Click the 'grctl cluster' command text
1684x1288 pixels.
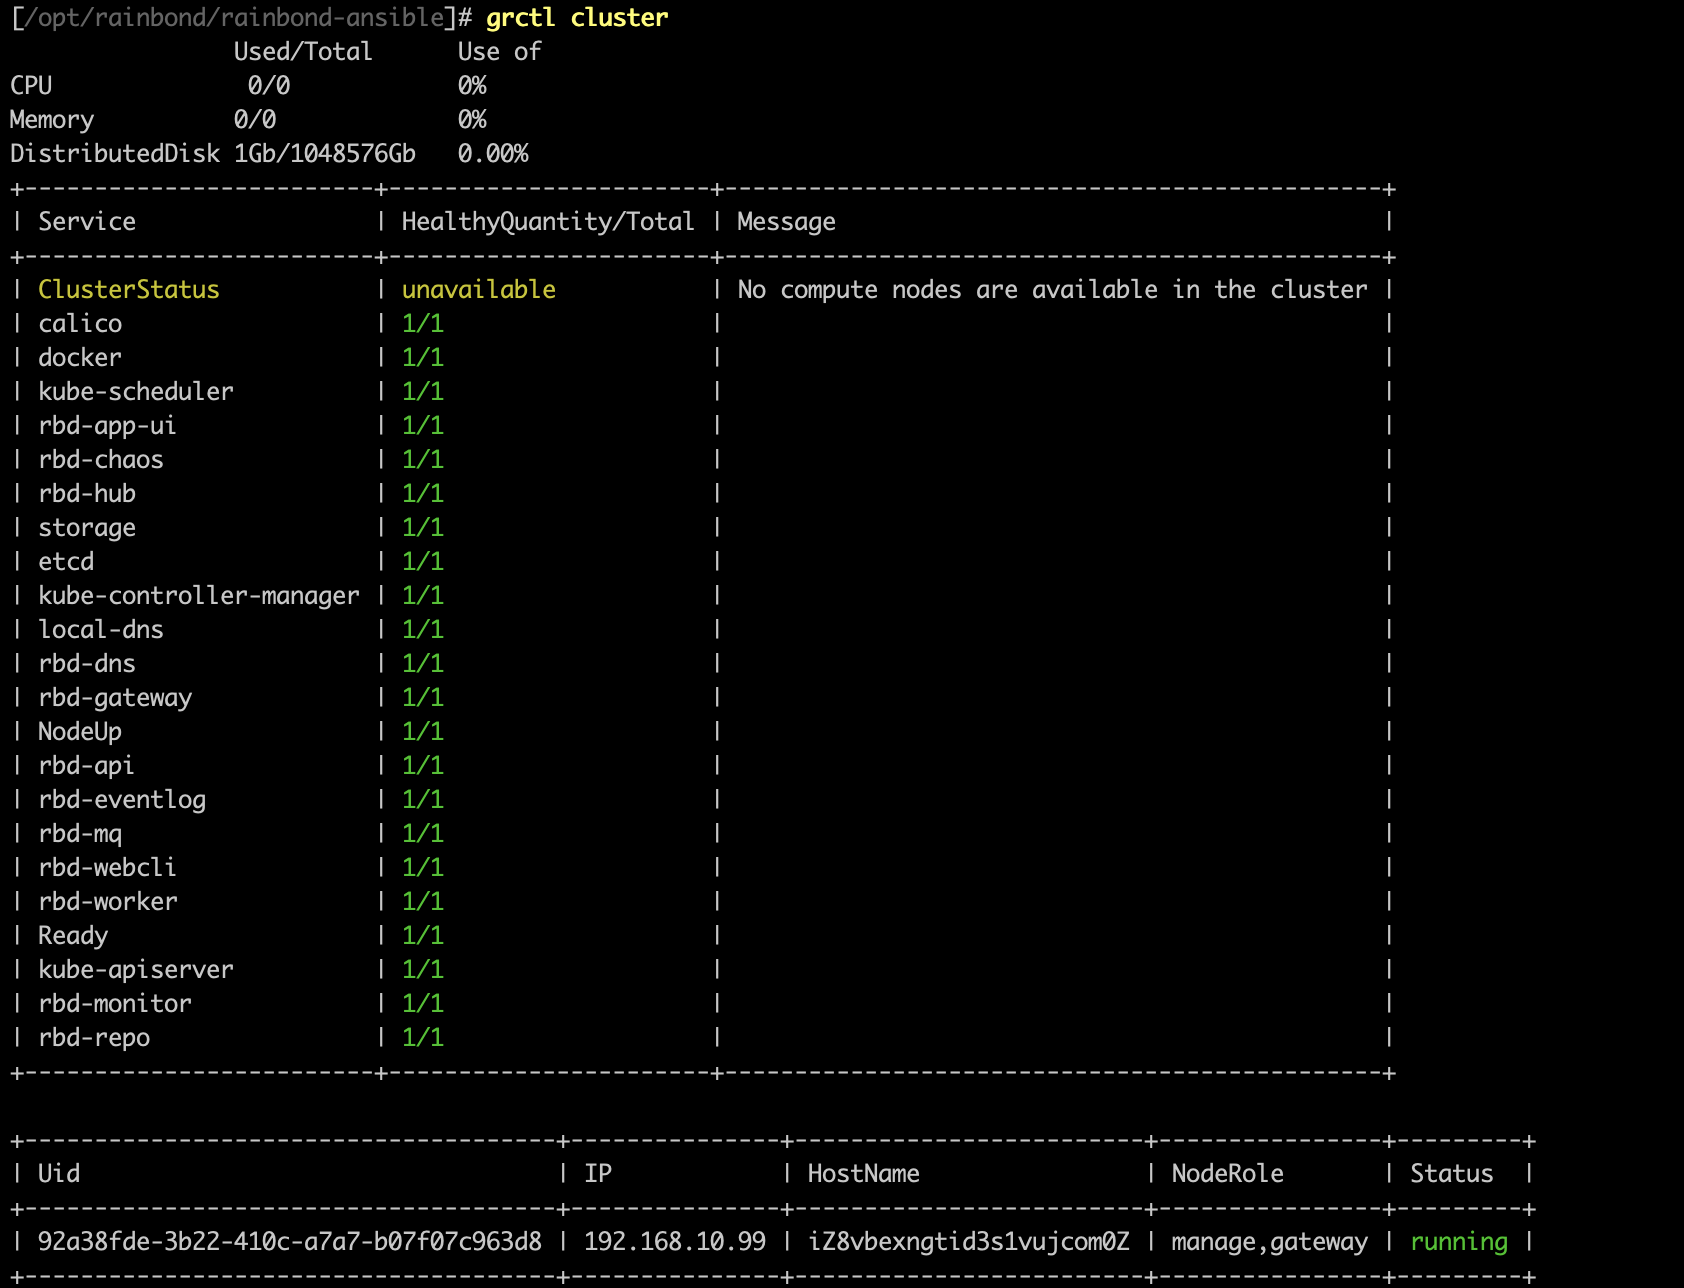point(577,18)
